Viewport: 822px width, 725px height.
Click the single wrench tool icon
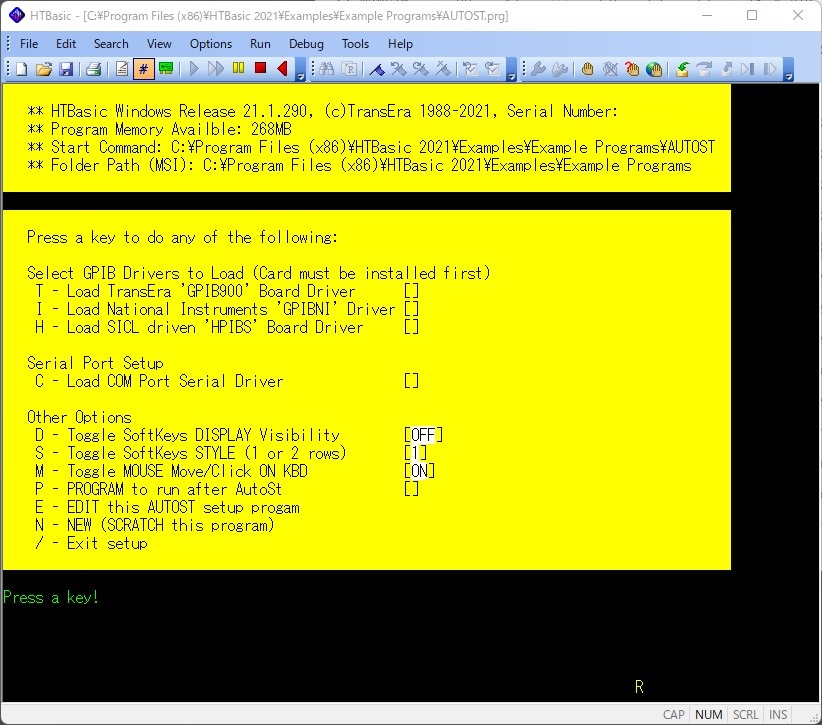538,69
